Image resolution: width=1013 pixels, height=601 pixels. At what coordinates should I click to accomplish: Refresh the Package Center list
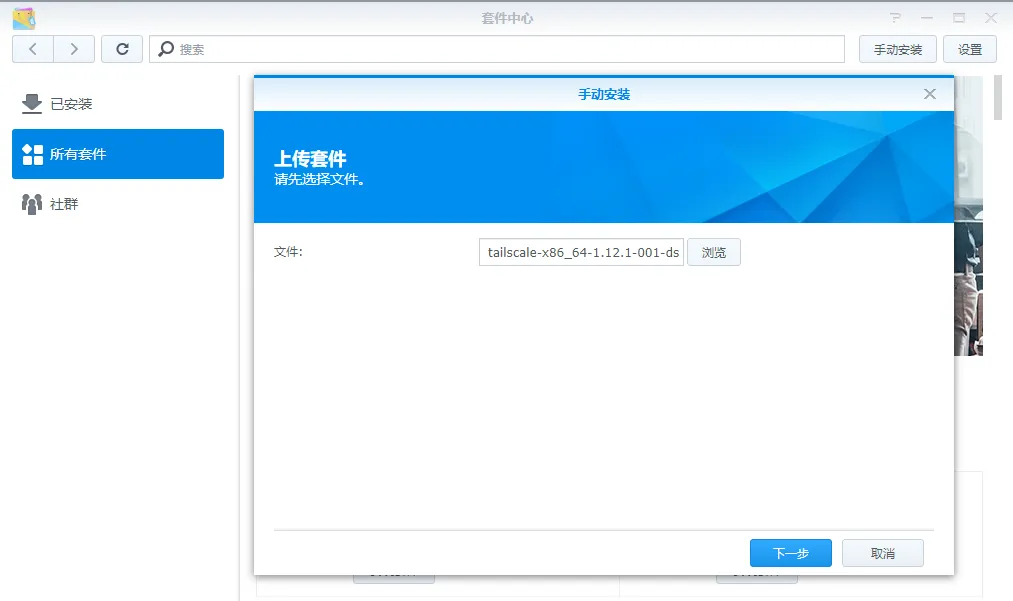(122, 49)
